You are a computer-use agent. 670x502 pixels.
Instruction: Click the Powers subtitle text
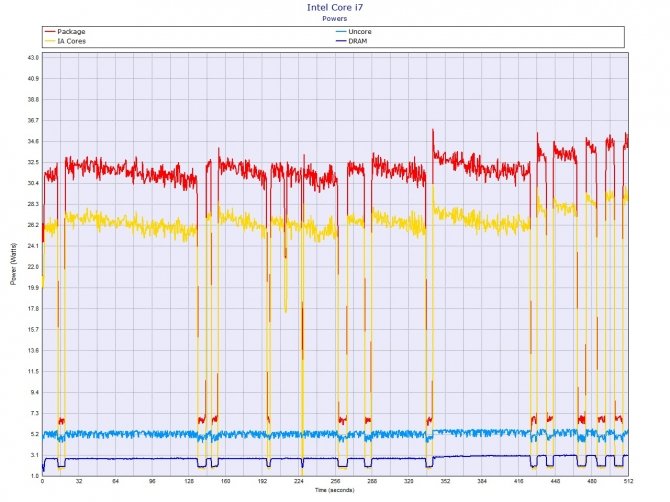click(335, 18)
